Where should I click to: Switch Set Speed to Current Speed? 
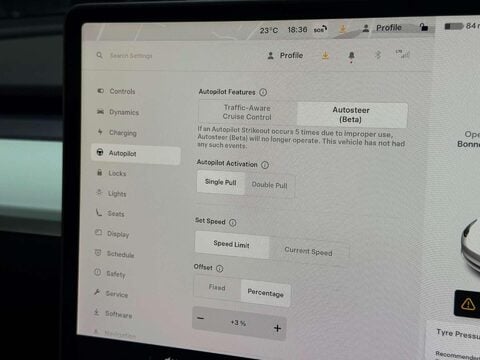[308, 251]
